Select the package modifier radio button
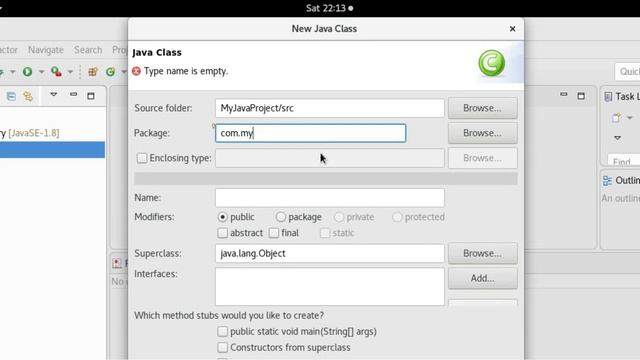 [x=281, y=217]
